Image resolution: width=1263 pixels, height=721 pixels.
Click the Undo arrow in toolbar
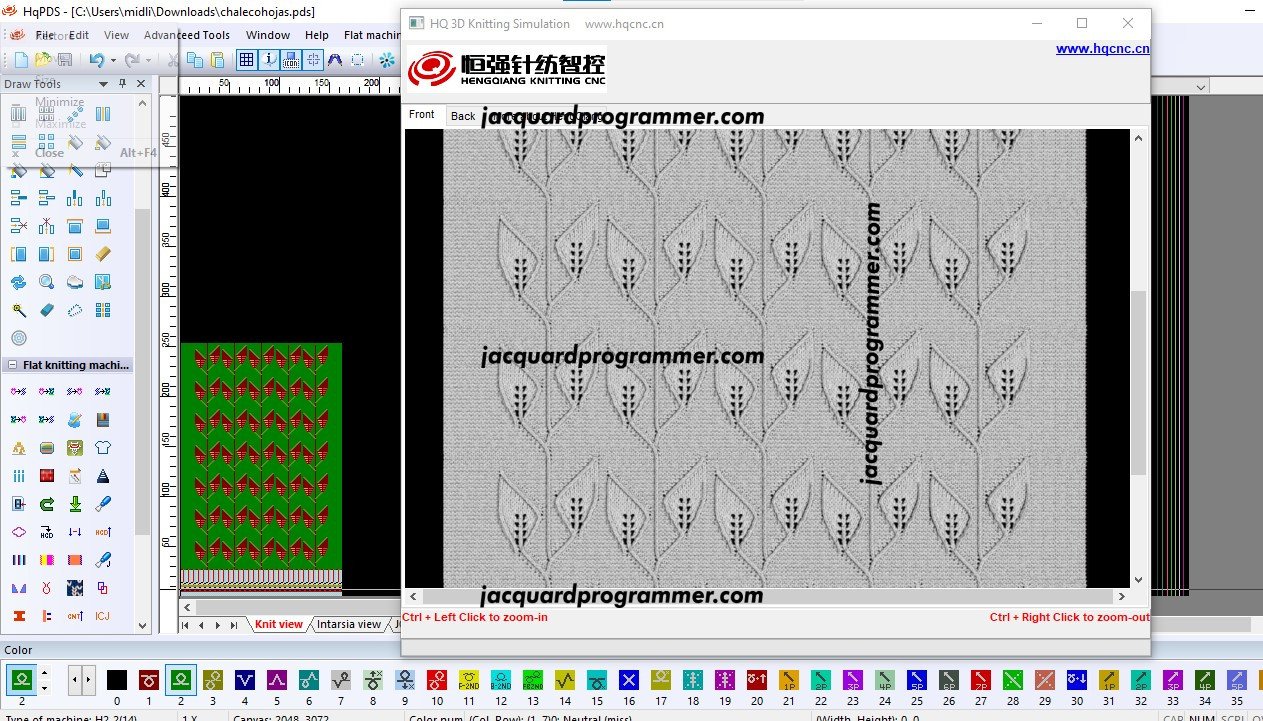pos(96,61)
